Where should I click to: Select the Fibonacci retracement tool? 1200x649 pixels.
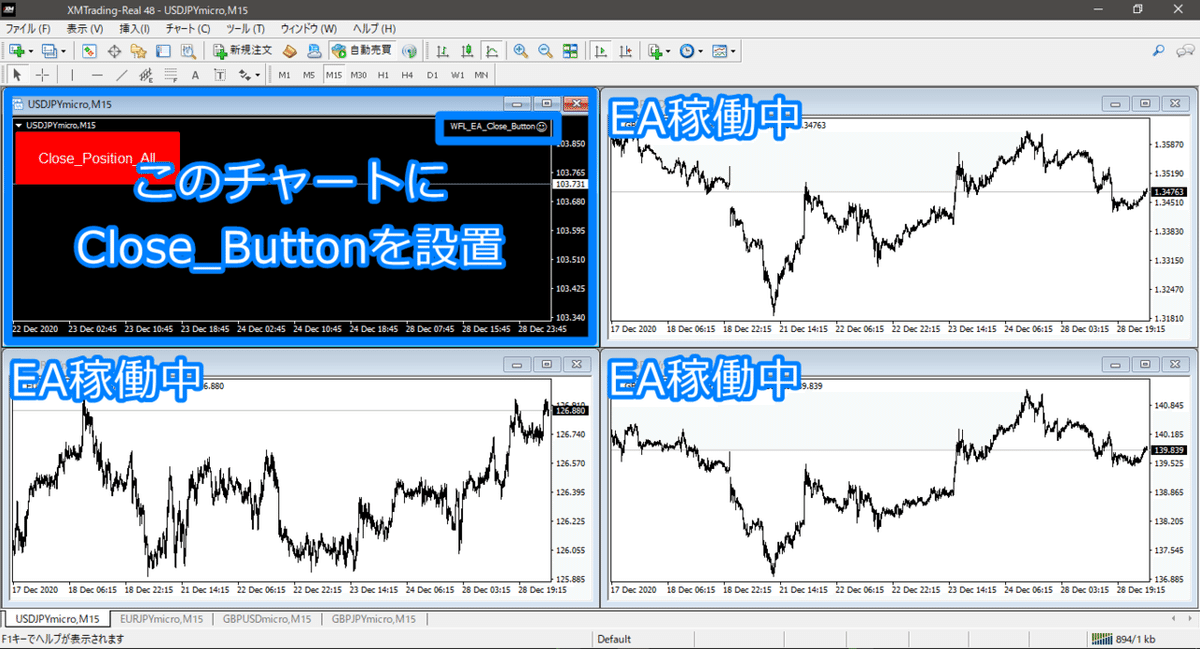171,74
